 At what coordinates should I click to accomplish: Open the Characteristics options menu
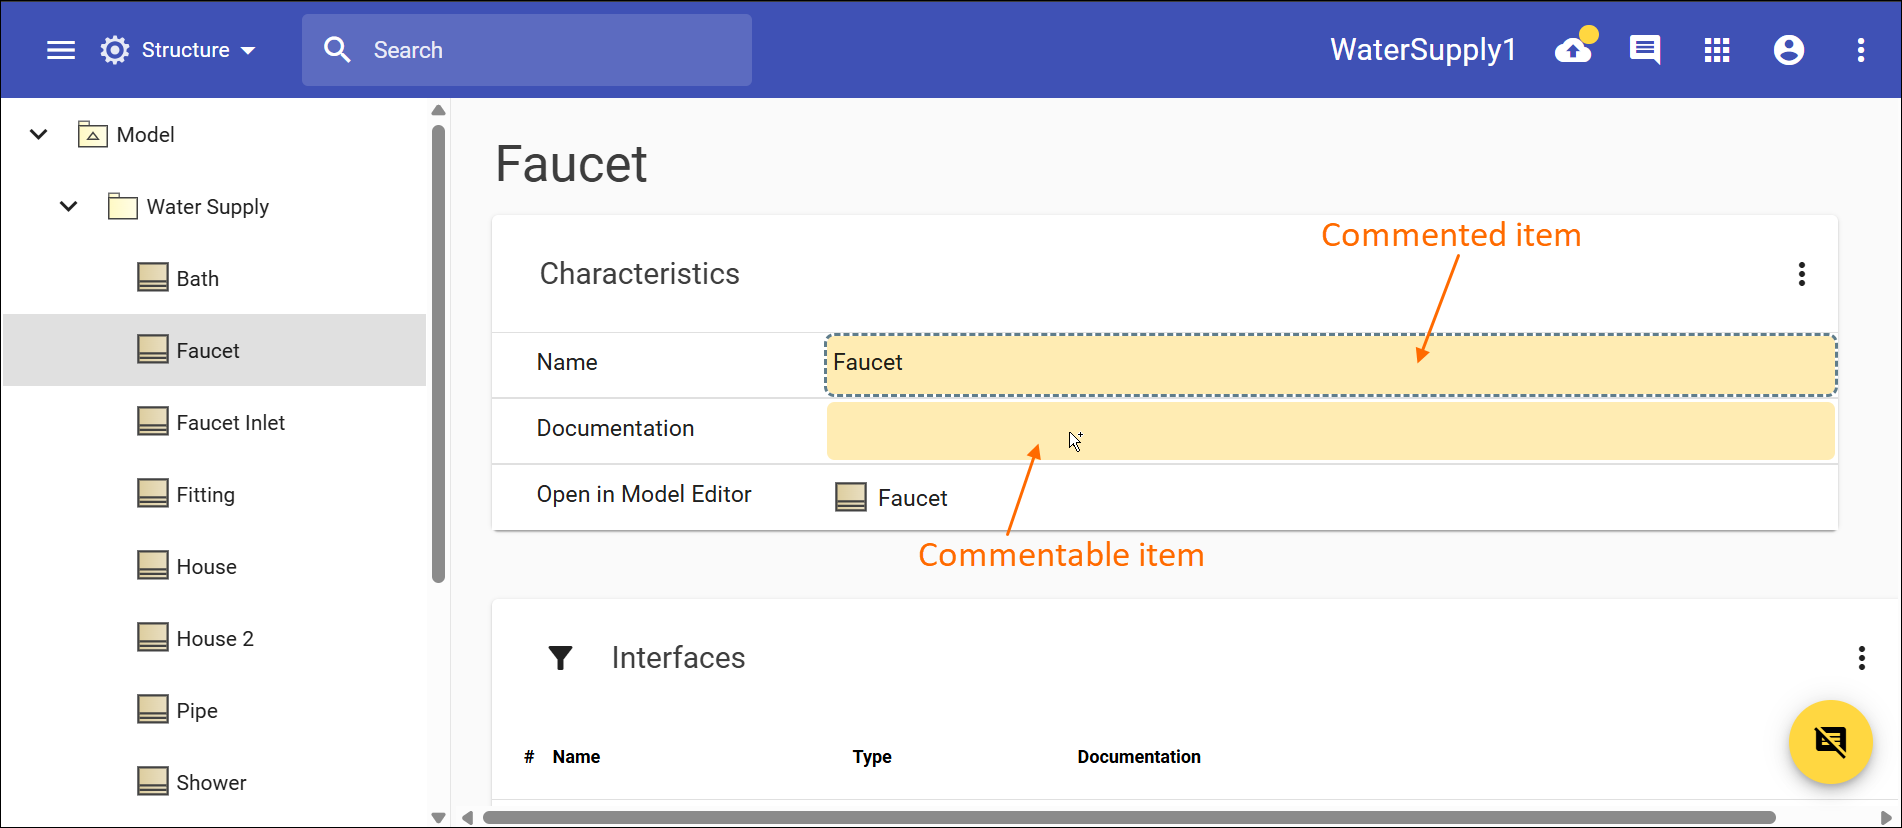point(1802,274)
